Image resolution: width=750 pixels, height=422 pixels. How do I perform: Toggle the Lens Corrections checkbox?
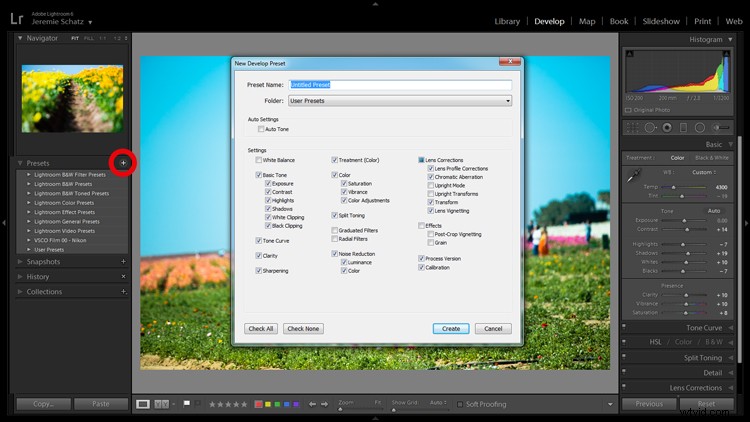tap(421, 160)
